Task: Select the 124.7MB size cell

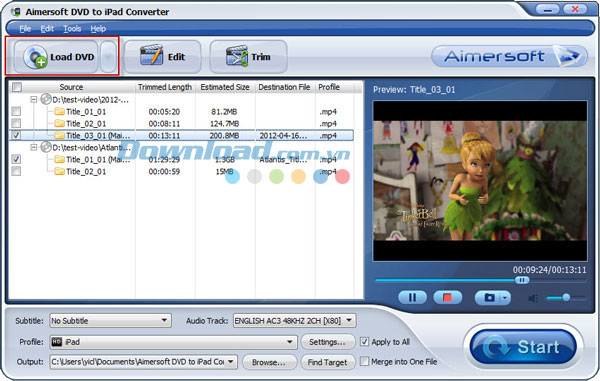Action: (224, 124)
